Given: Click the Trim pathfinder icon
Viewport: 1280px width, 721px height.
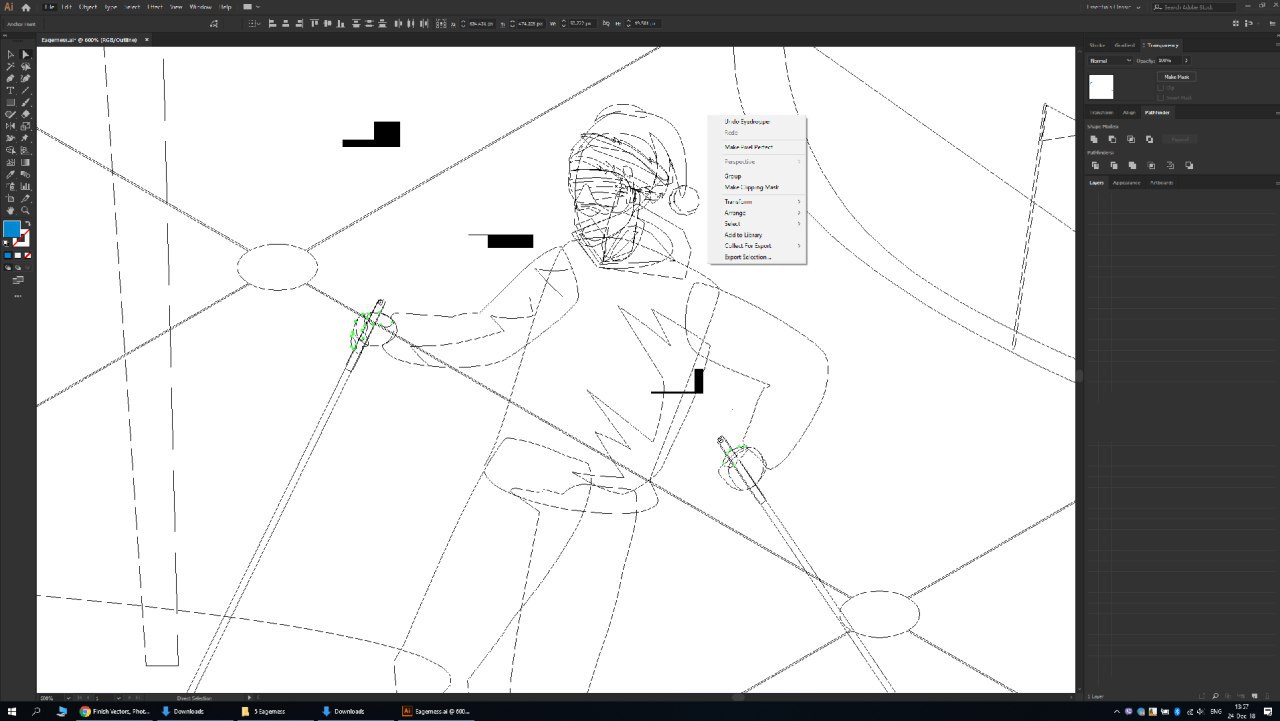Looking at the screenshot, I should [x=1113, y=165].
